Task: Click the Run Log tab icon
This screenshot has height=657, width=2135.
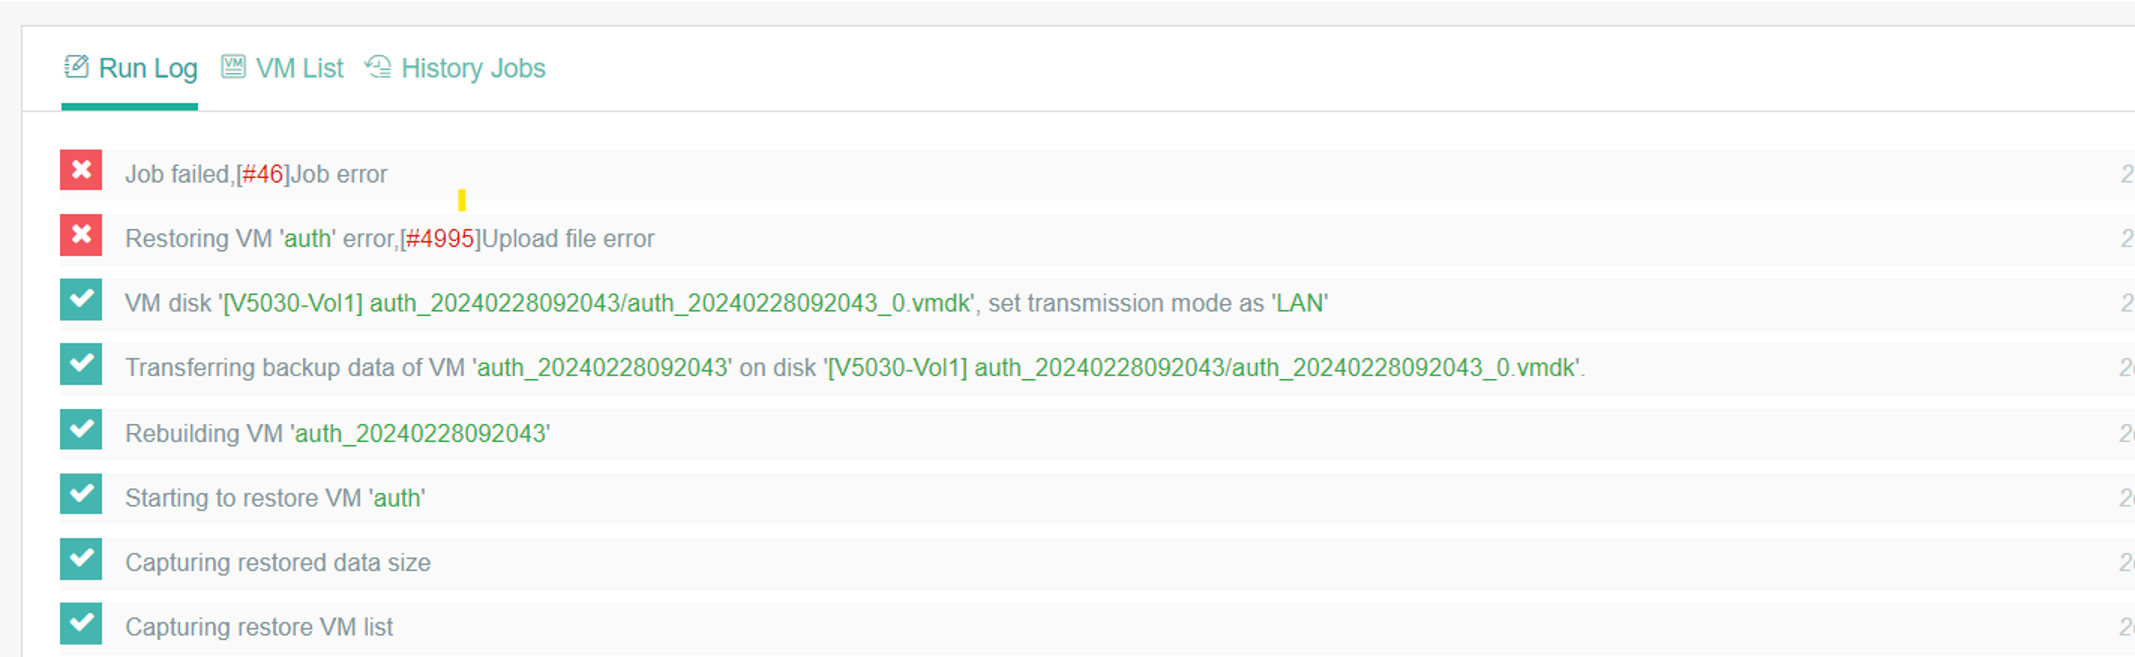Action: [x=76, y=67]
